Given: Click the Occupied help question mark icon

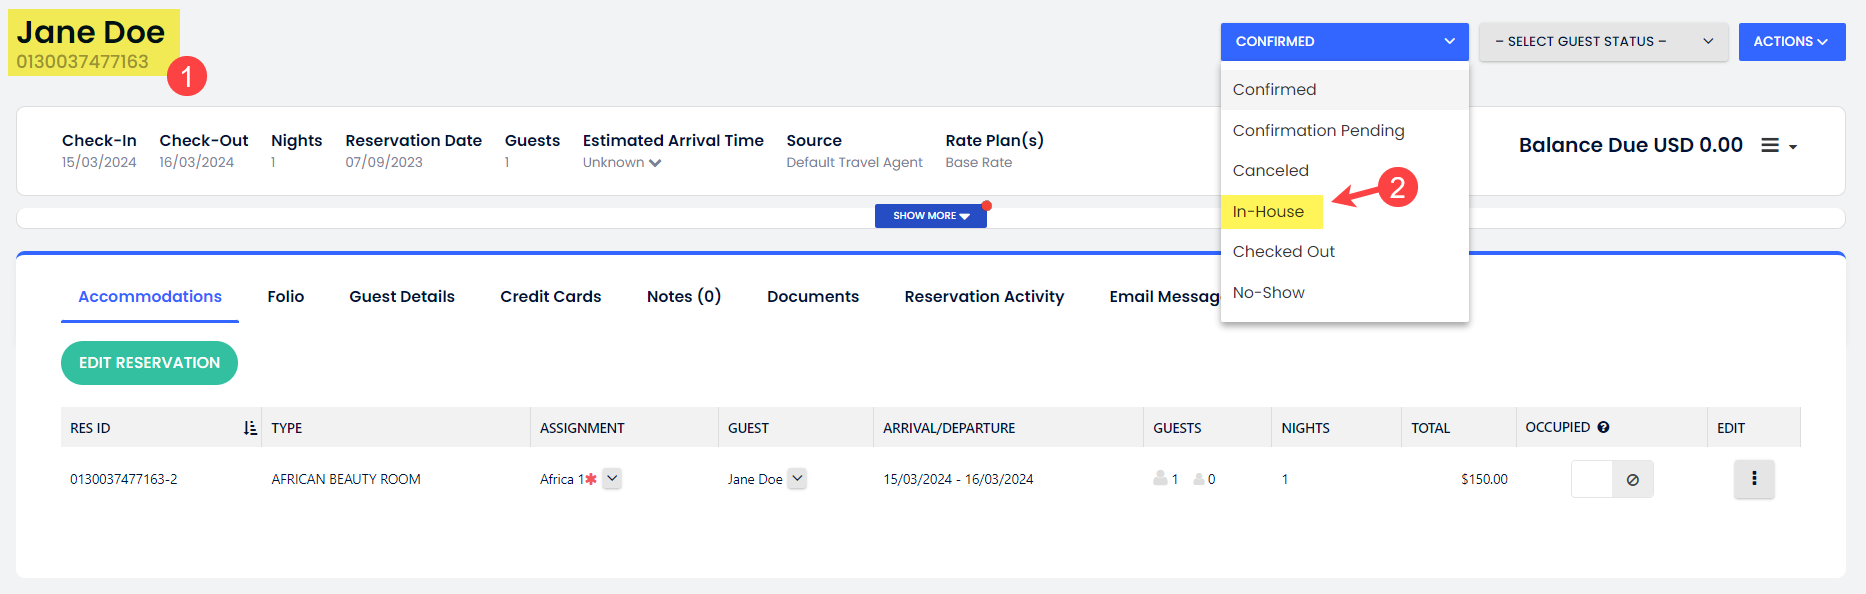Looking at the screenshot, I should (x=1603, y=427).
